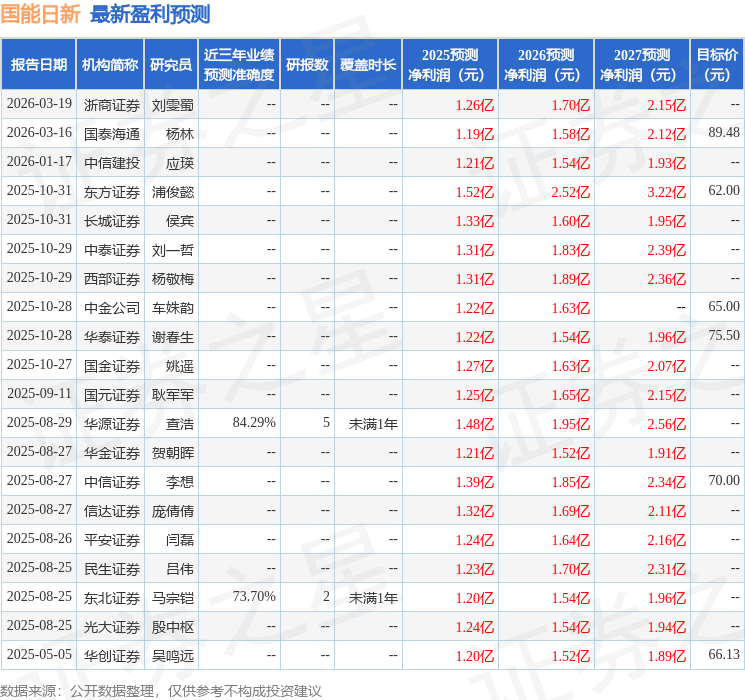Sort by 2025预测净利润 column header
Screen dimensions: 745x700
click(x=450, y=65)
